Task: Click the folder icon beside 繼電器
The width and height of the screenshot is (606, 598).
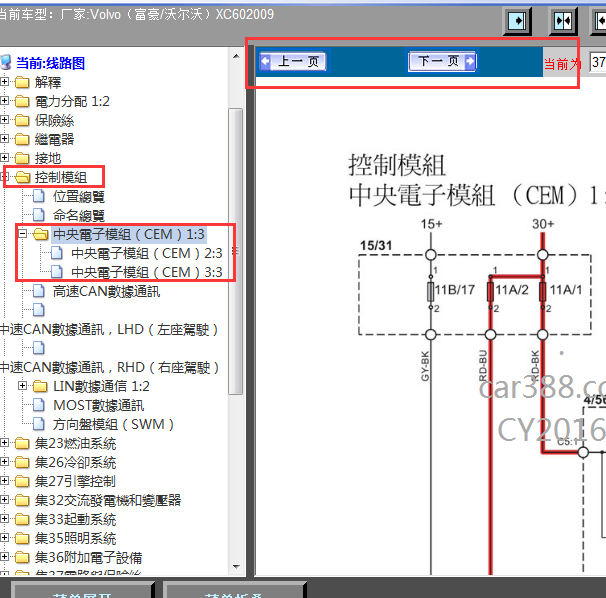Action: click(22, 139)
